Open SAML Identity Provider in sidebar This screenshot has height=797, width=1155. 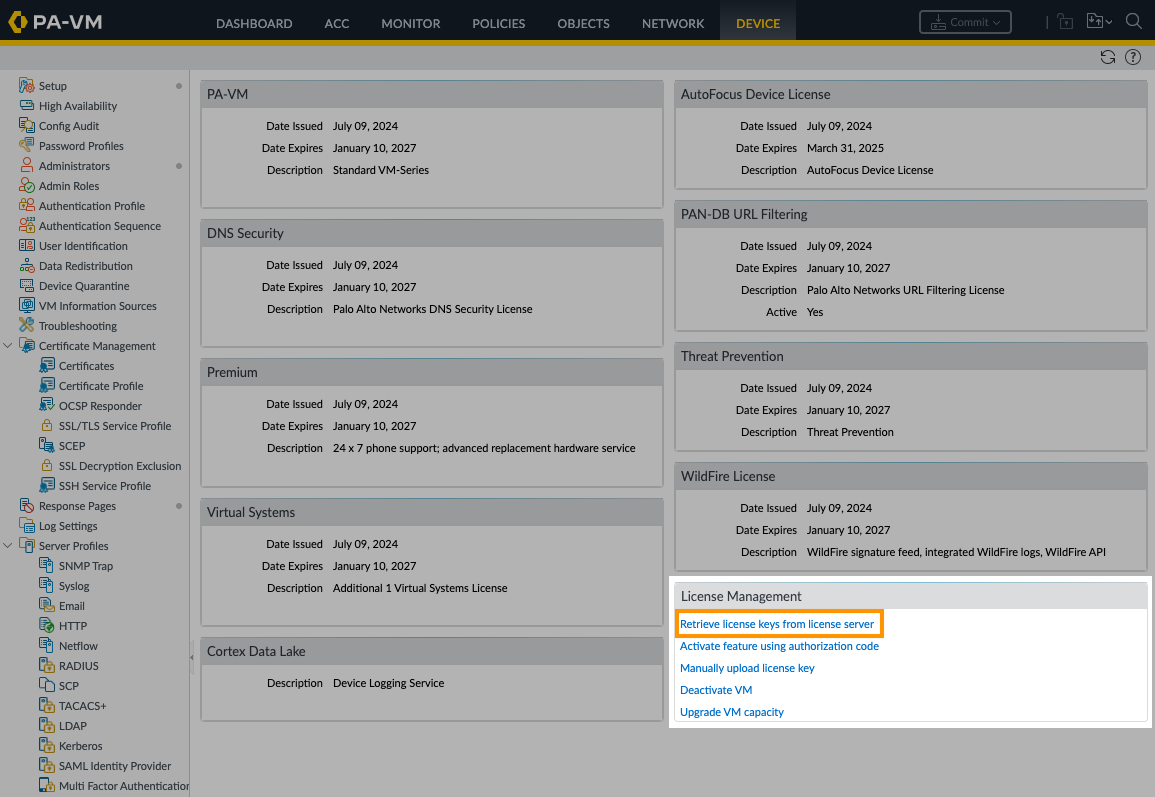coord(114,766)
